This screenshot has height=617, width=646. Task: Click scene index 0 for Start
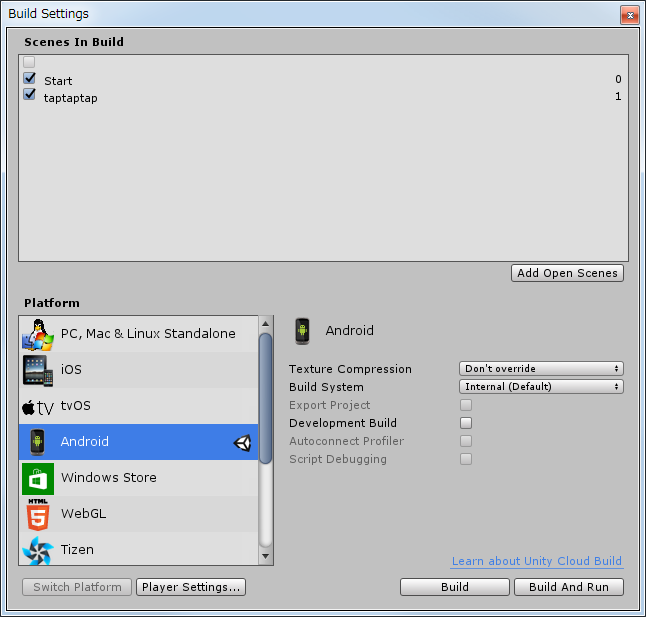[x=618, y=79]
